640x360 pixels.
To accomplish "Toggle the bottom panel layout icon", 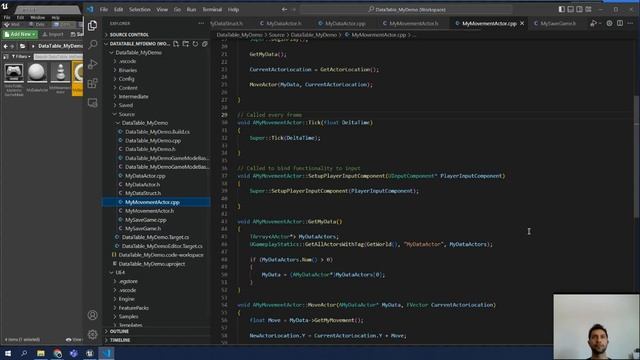I will (571, 9).
